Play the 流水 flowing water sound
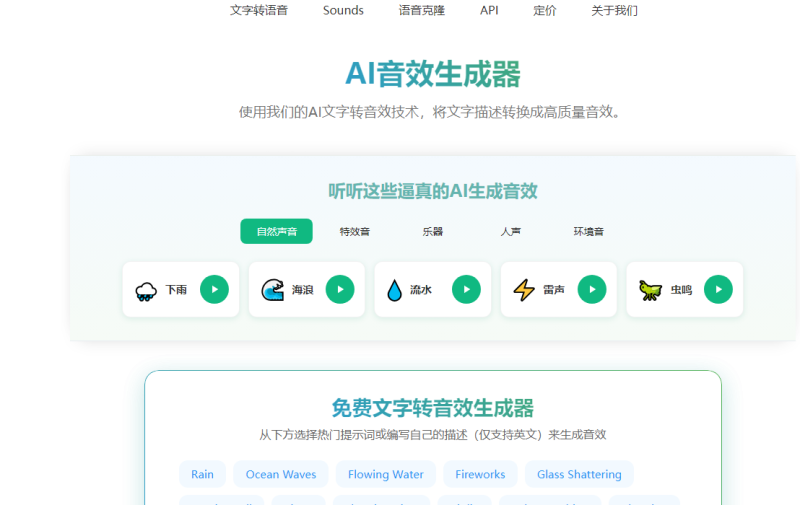800x505 pixels. 466,290
